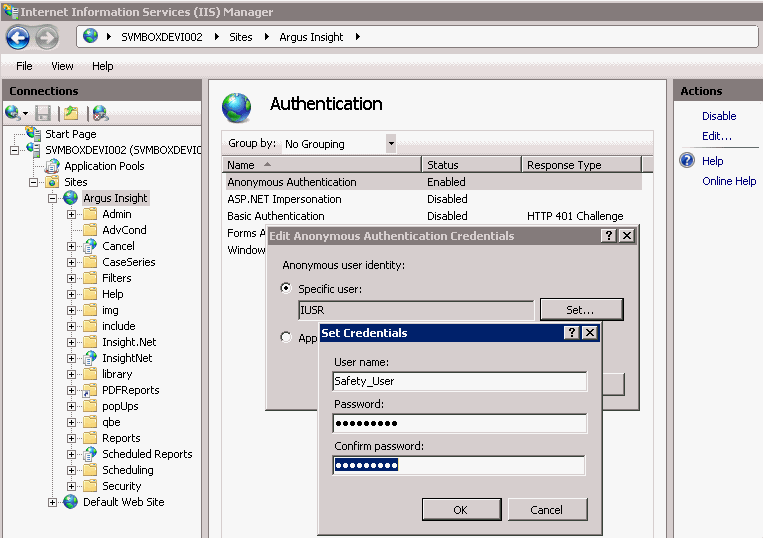Click the Password field
Viewport: 763px width, 538px height.
[460, 423]
